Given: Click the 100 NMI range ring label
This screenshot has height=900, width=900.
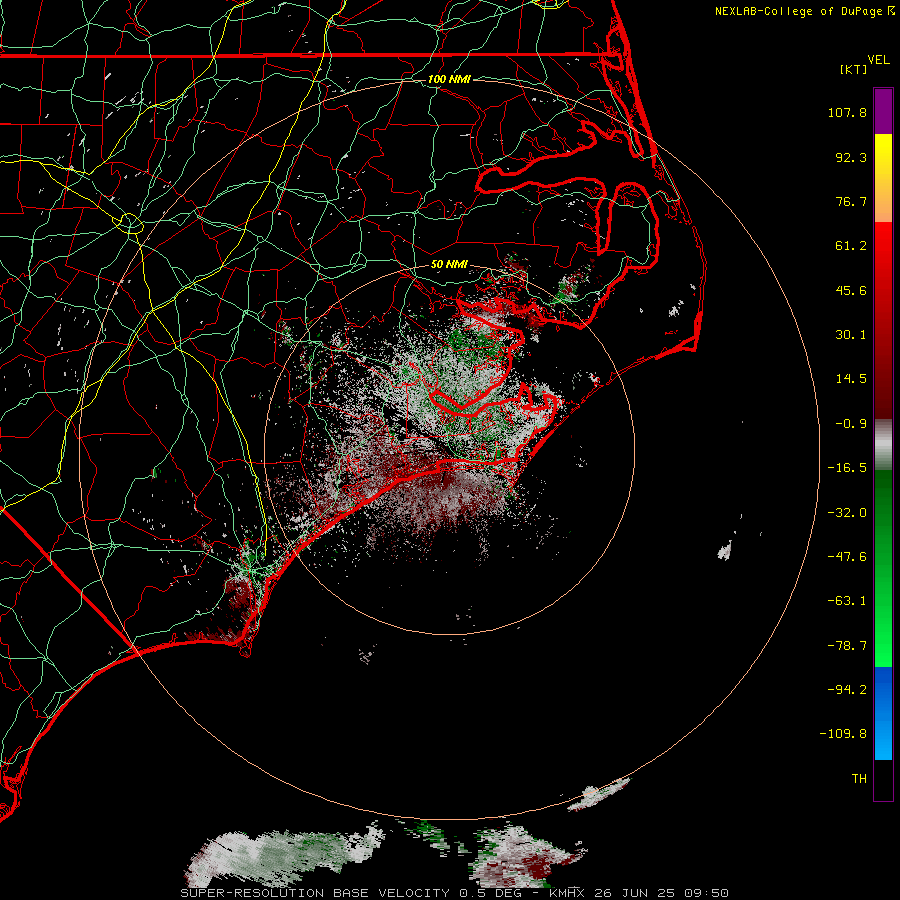Looking at the screenshot, I should click(x=449, y=79).
